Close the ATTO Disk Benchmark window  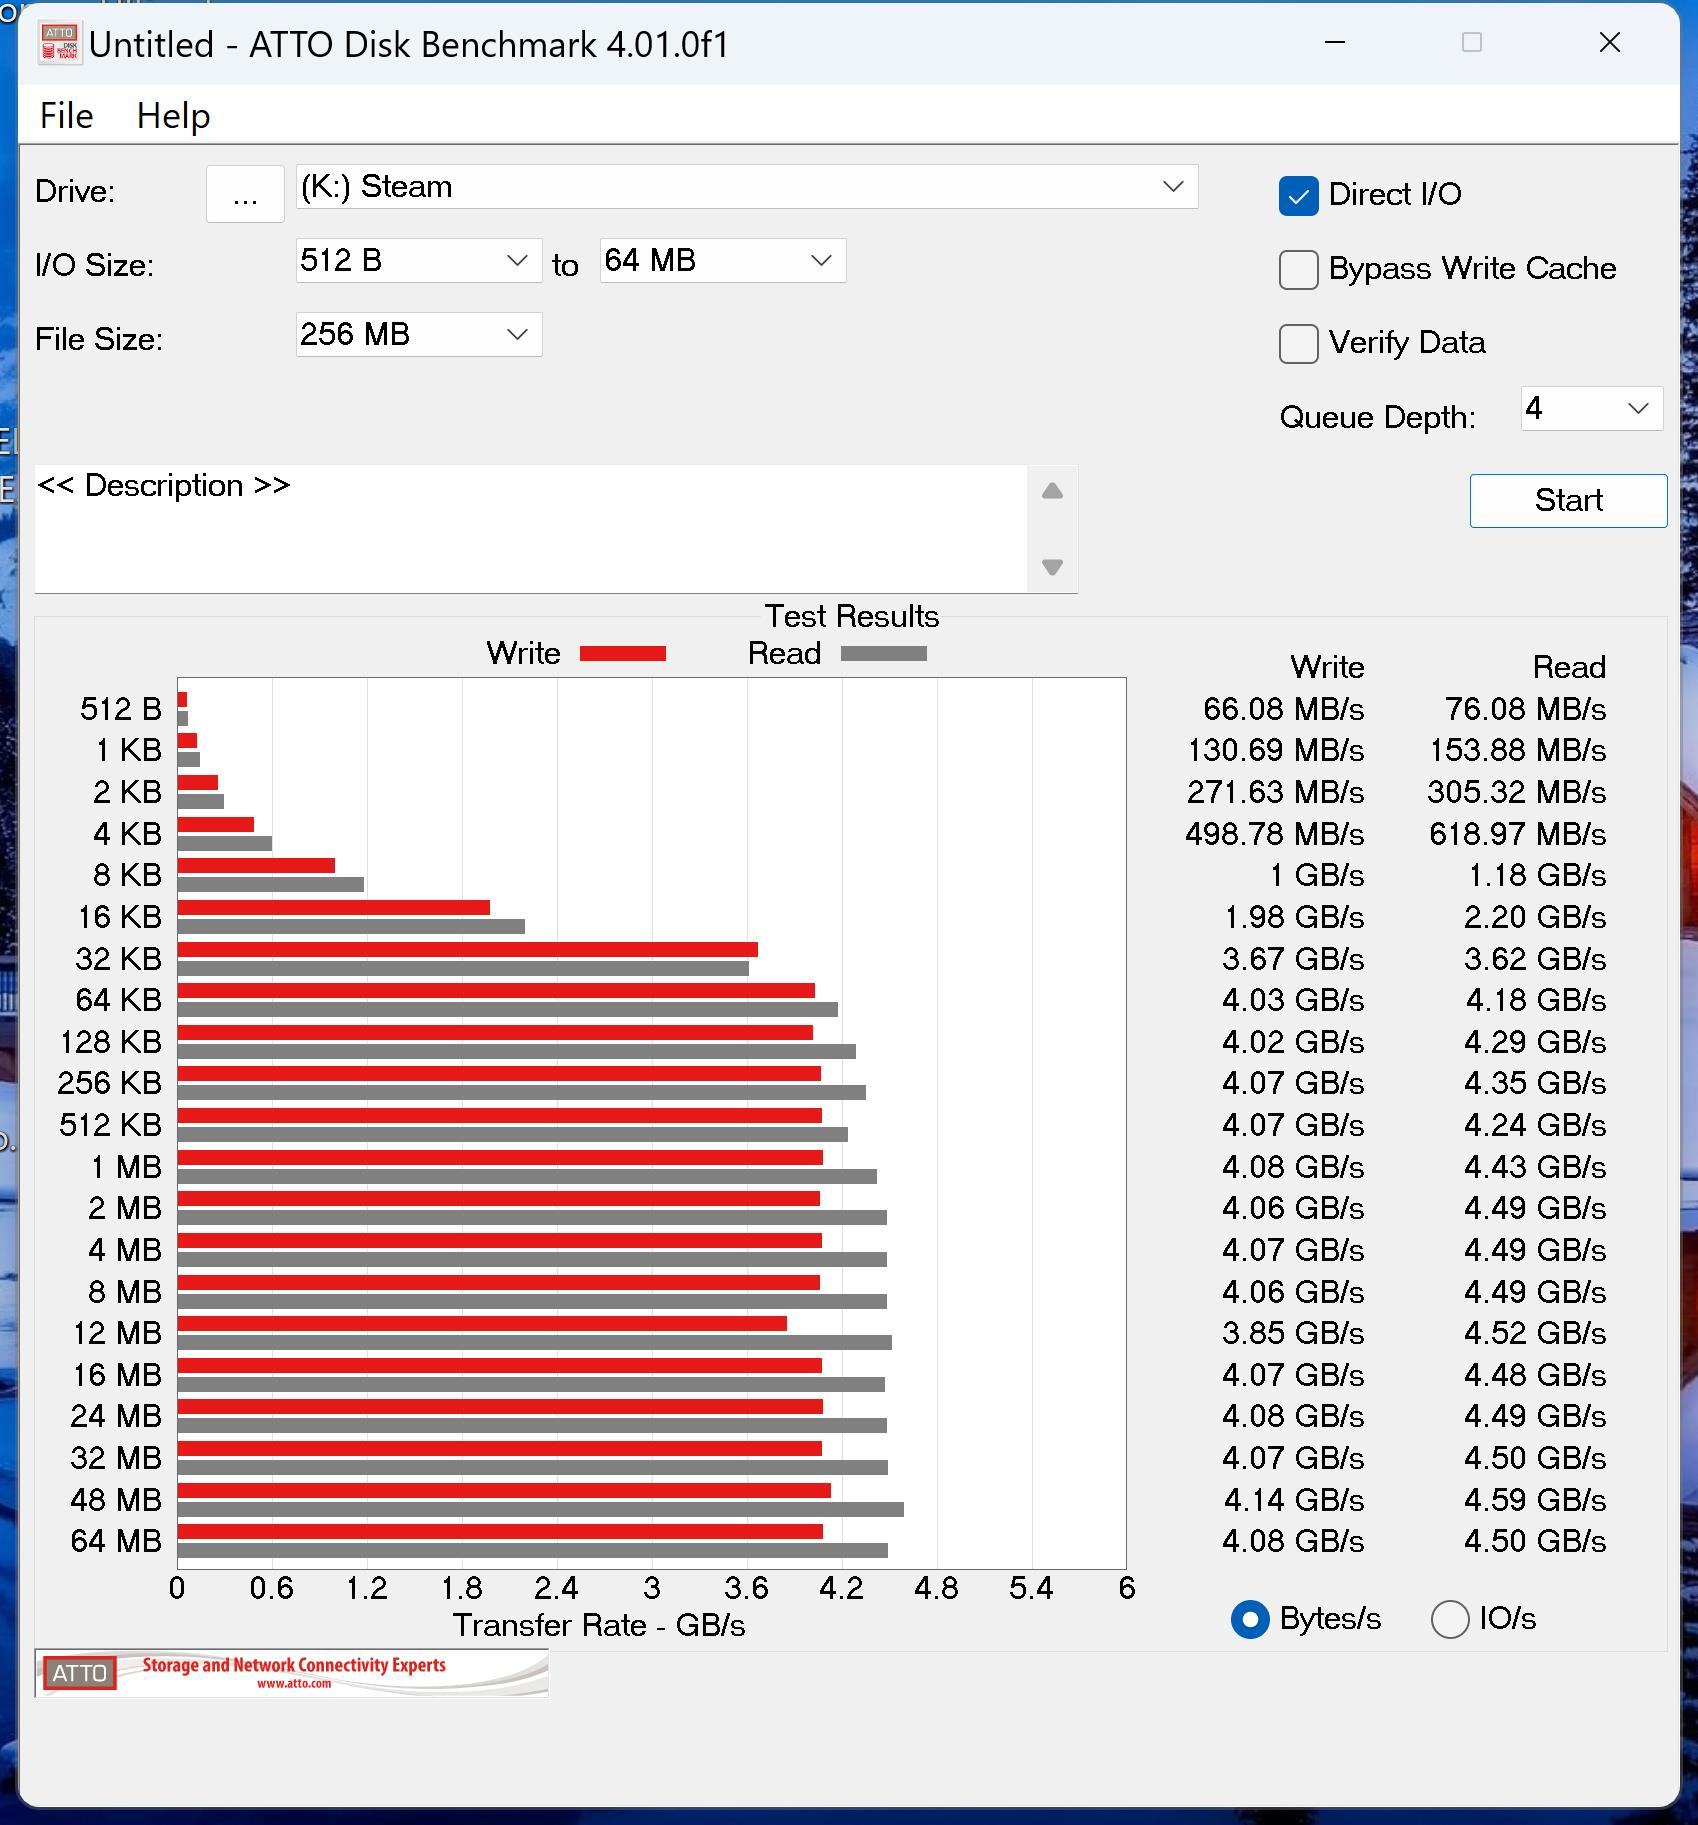tap(1610, 43)
